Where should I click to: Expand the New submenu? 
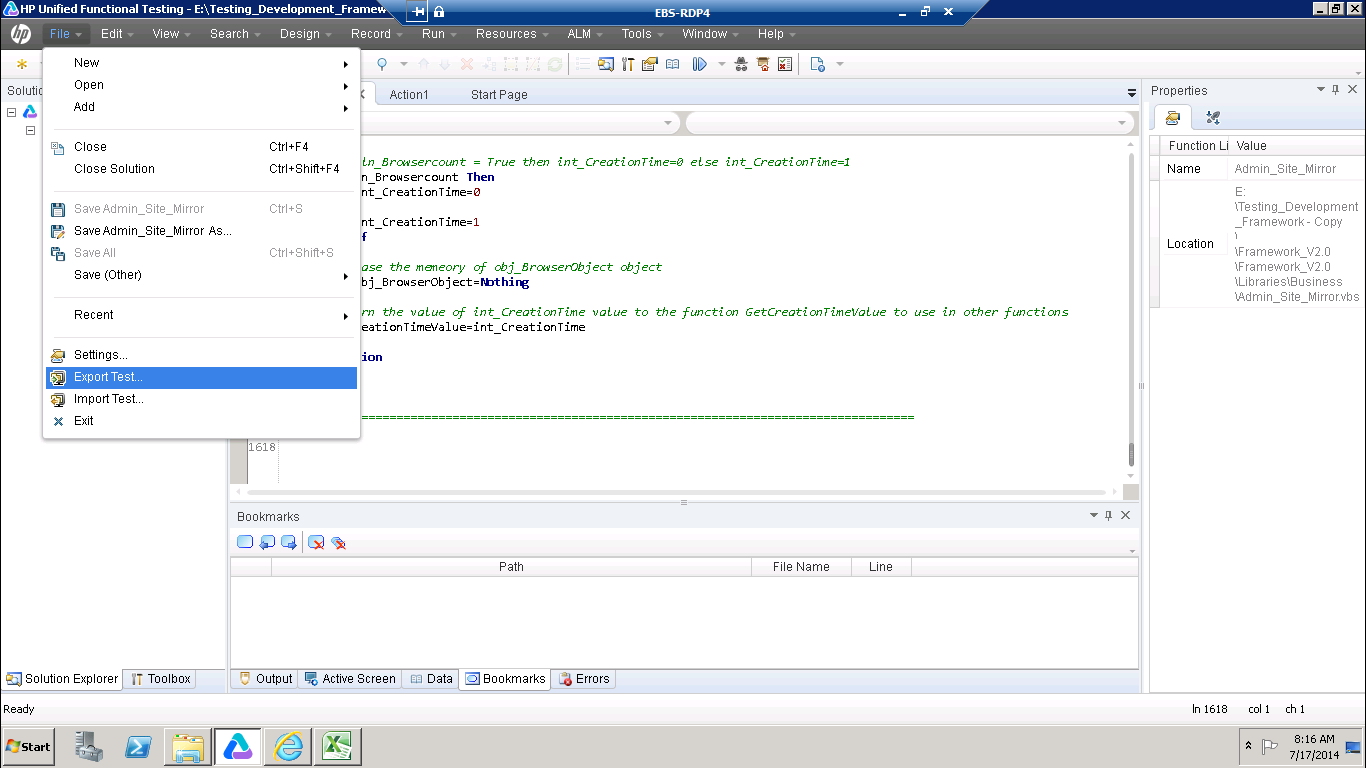(x=200, y=62)
